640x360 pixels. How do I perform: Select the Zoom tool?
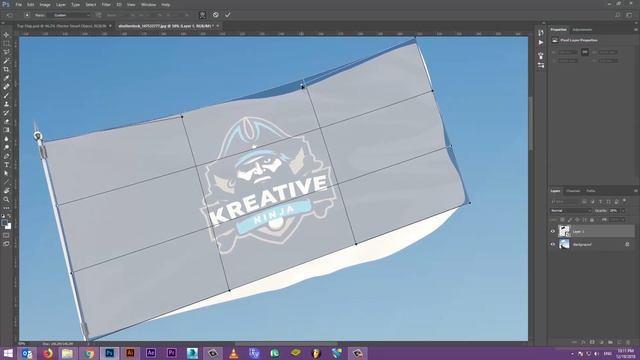click(x=6, y=199)
